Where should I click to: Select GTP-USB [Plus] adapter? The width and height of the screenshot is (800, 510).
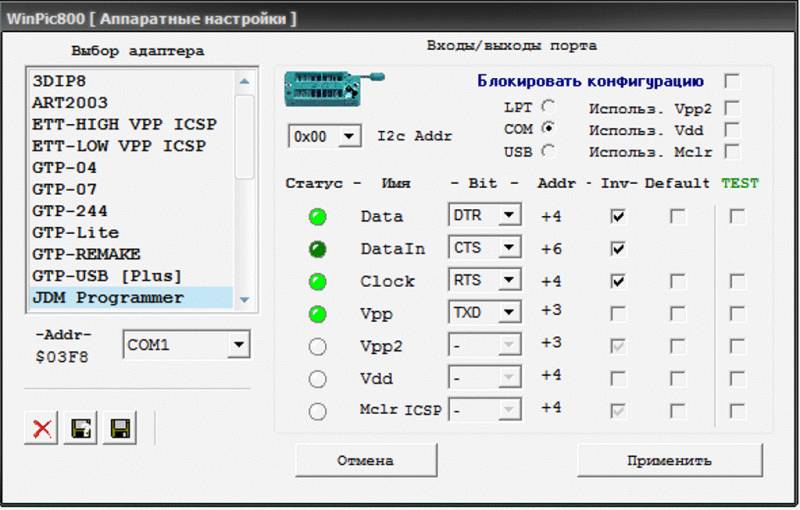(x=132, y=276)
